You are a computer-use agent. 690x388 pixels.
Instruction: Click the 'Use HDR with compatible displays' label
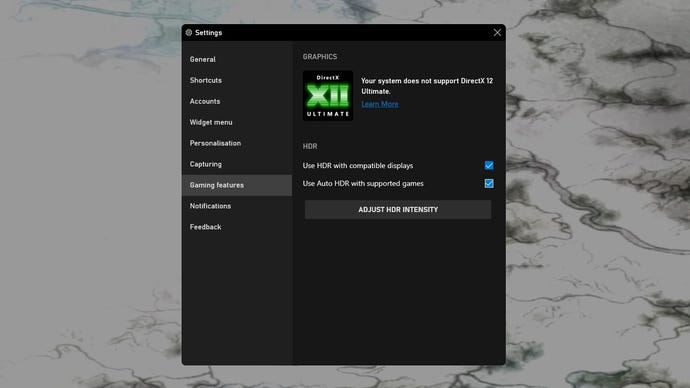[358, 166]
